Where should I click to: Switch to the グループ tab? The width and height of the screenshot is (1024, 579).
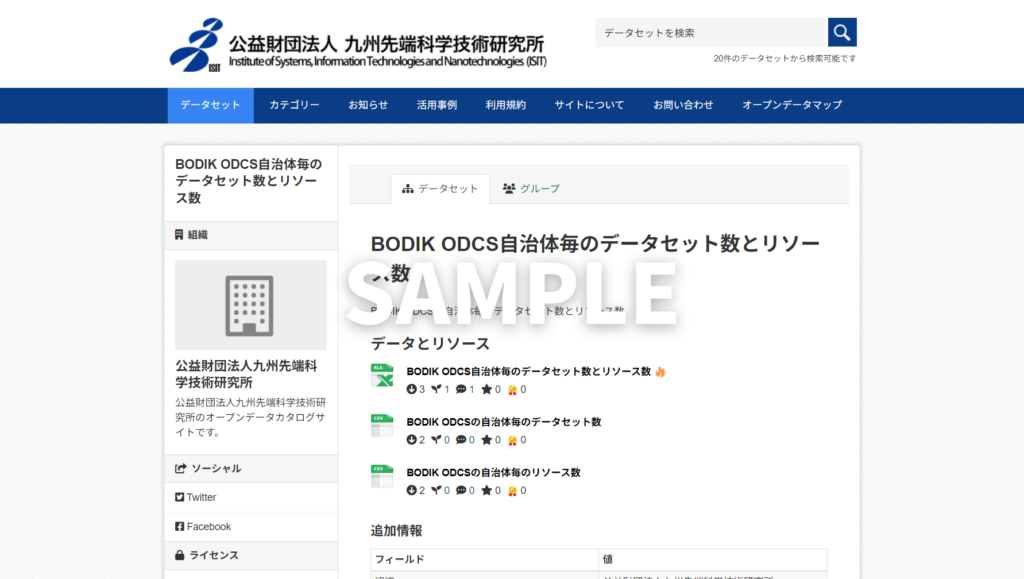click(x=531, y=189)
